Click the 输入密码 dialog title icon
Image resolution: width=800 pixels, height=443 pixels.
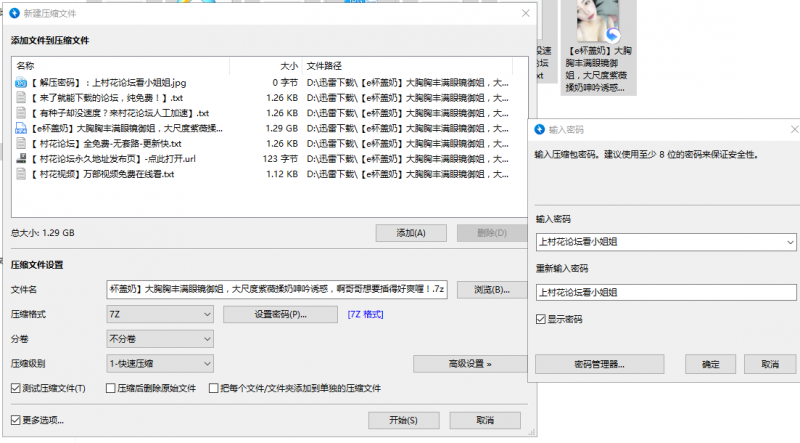tap(539, 130)
